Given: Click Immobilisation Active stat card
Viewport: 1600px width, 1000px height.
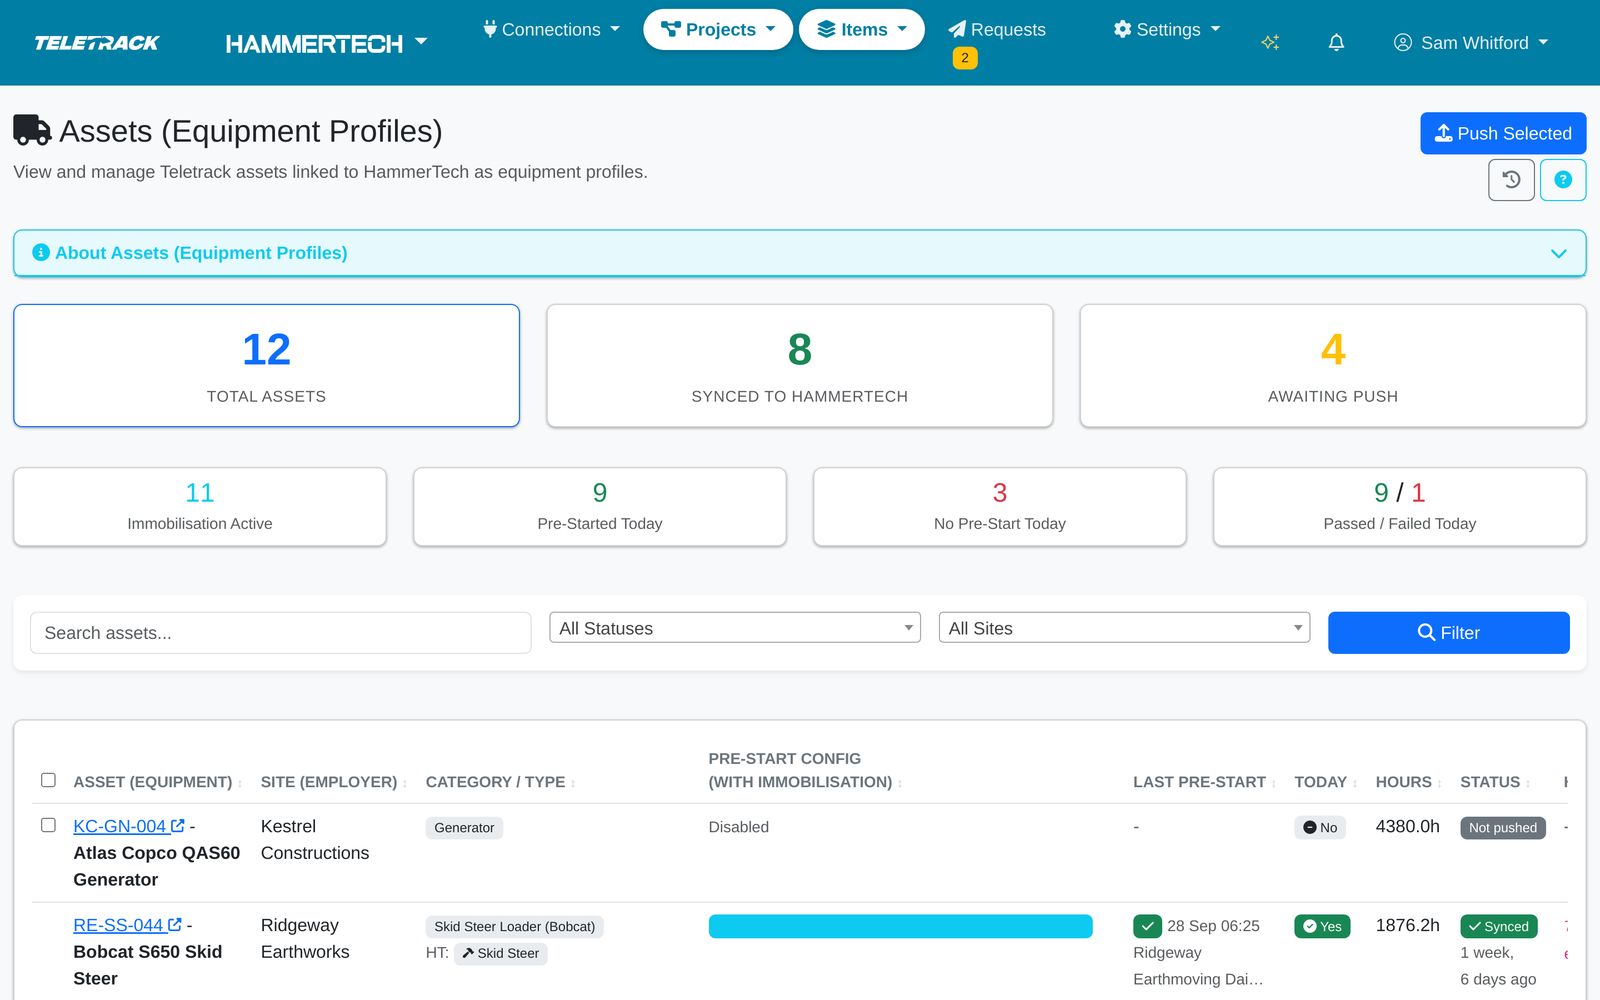Looking at the screenshot, I should (200, 507).
